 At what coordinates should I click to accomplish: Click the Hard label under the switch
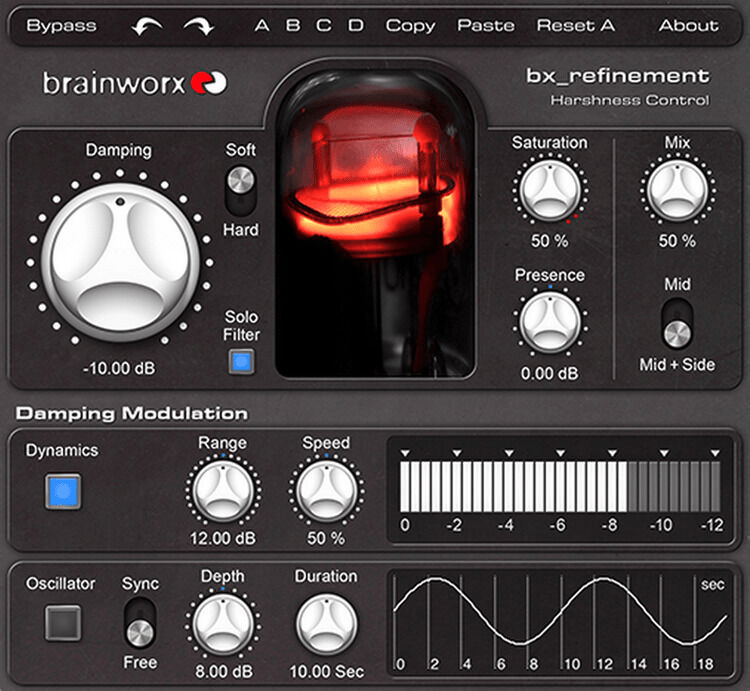[241, 230]
